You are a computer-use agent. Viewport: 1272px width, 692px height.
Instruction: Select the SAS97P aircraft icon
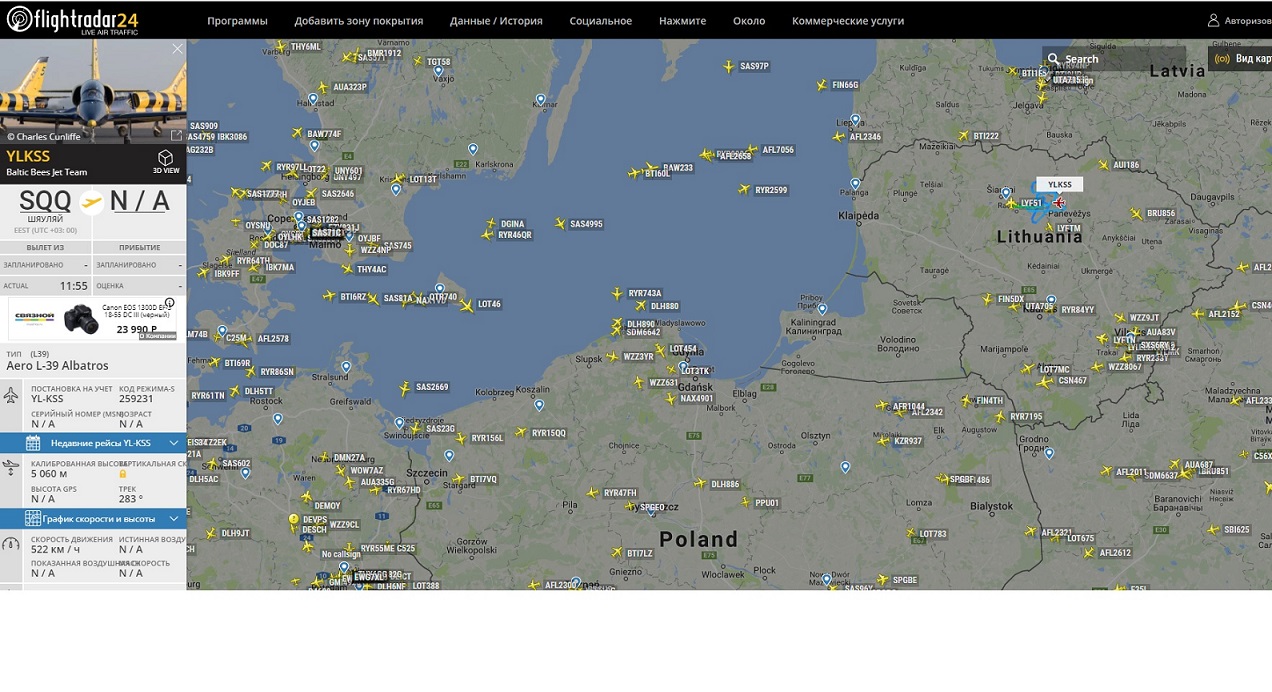(728, 66)
